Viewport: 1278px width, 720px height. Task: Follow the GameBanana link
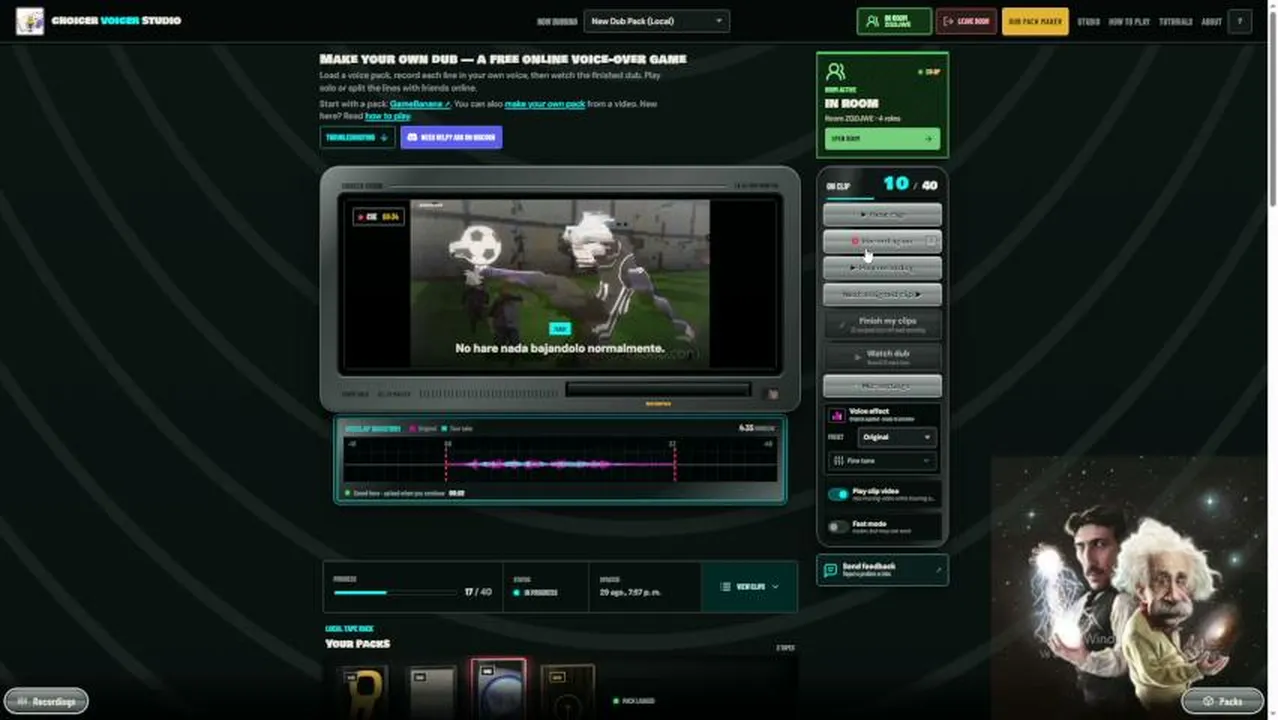point(419,104)
